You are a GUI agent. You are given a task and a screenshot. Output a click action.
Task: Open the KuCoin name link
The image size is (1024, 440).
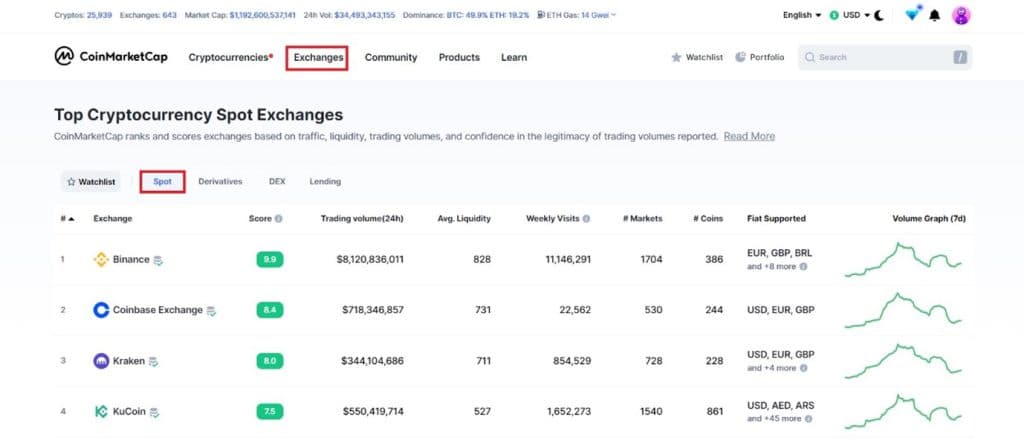(x=129, y=412)
